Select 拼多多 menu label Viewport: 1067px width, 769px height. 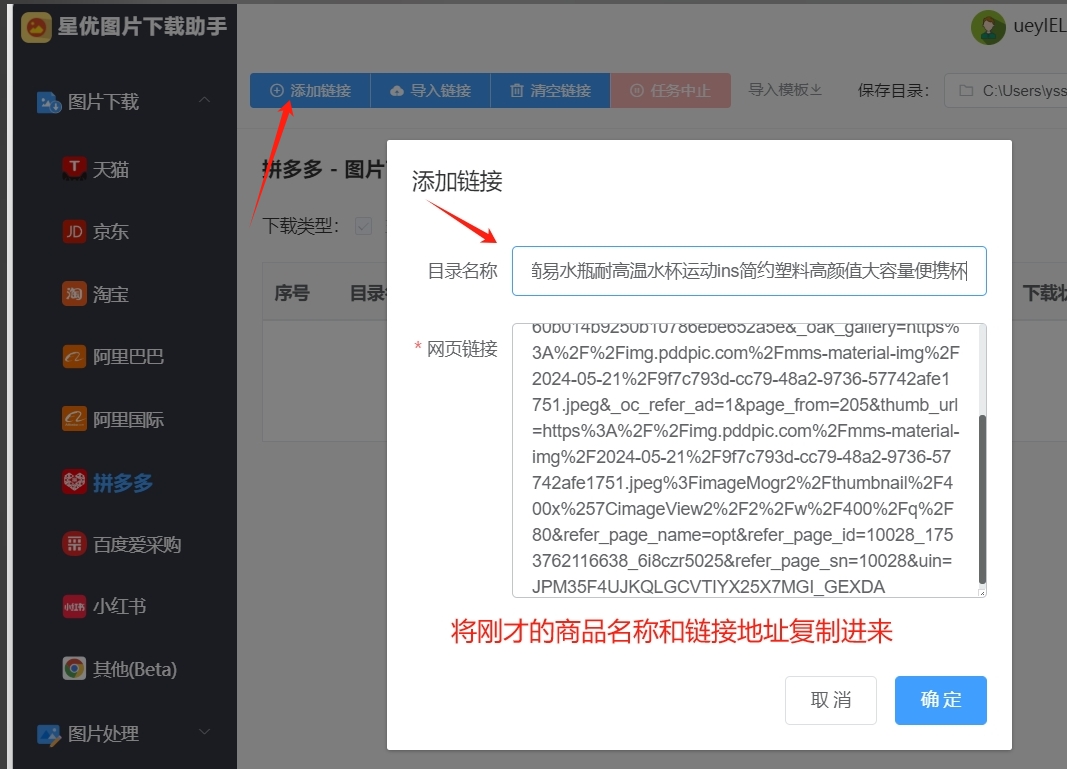[122, 482]
